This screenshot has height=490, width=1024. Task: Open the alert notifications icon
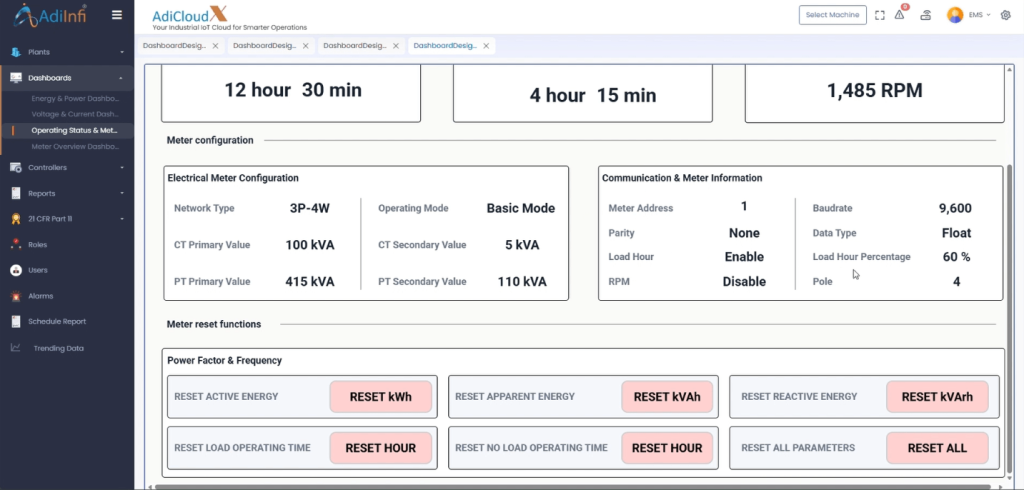(x=900, y=14)
